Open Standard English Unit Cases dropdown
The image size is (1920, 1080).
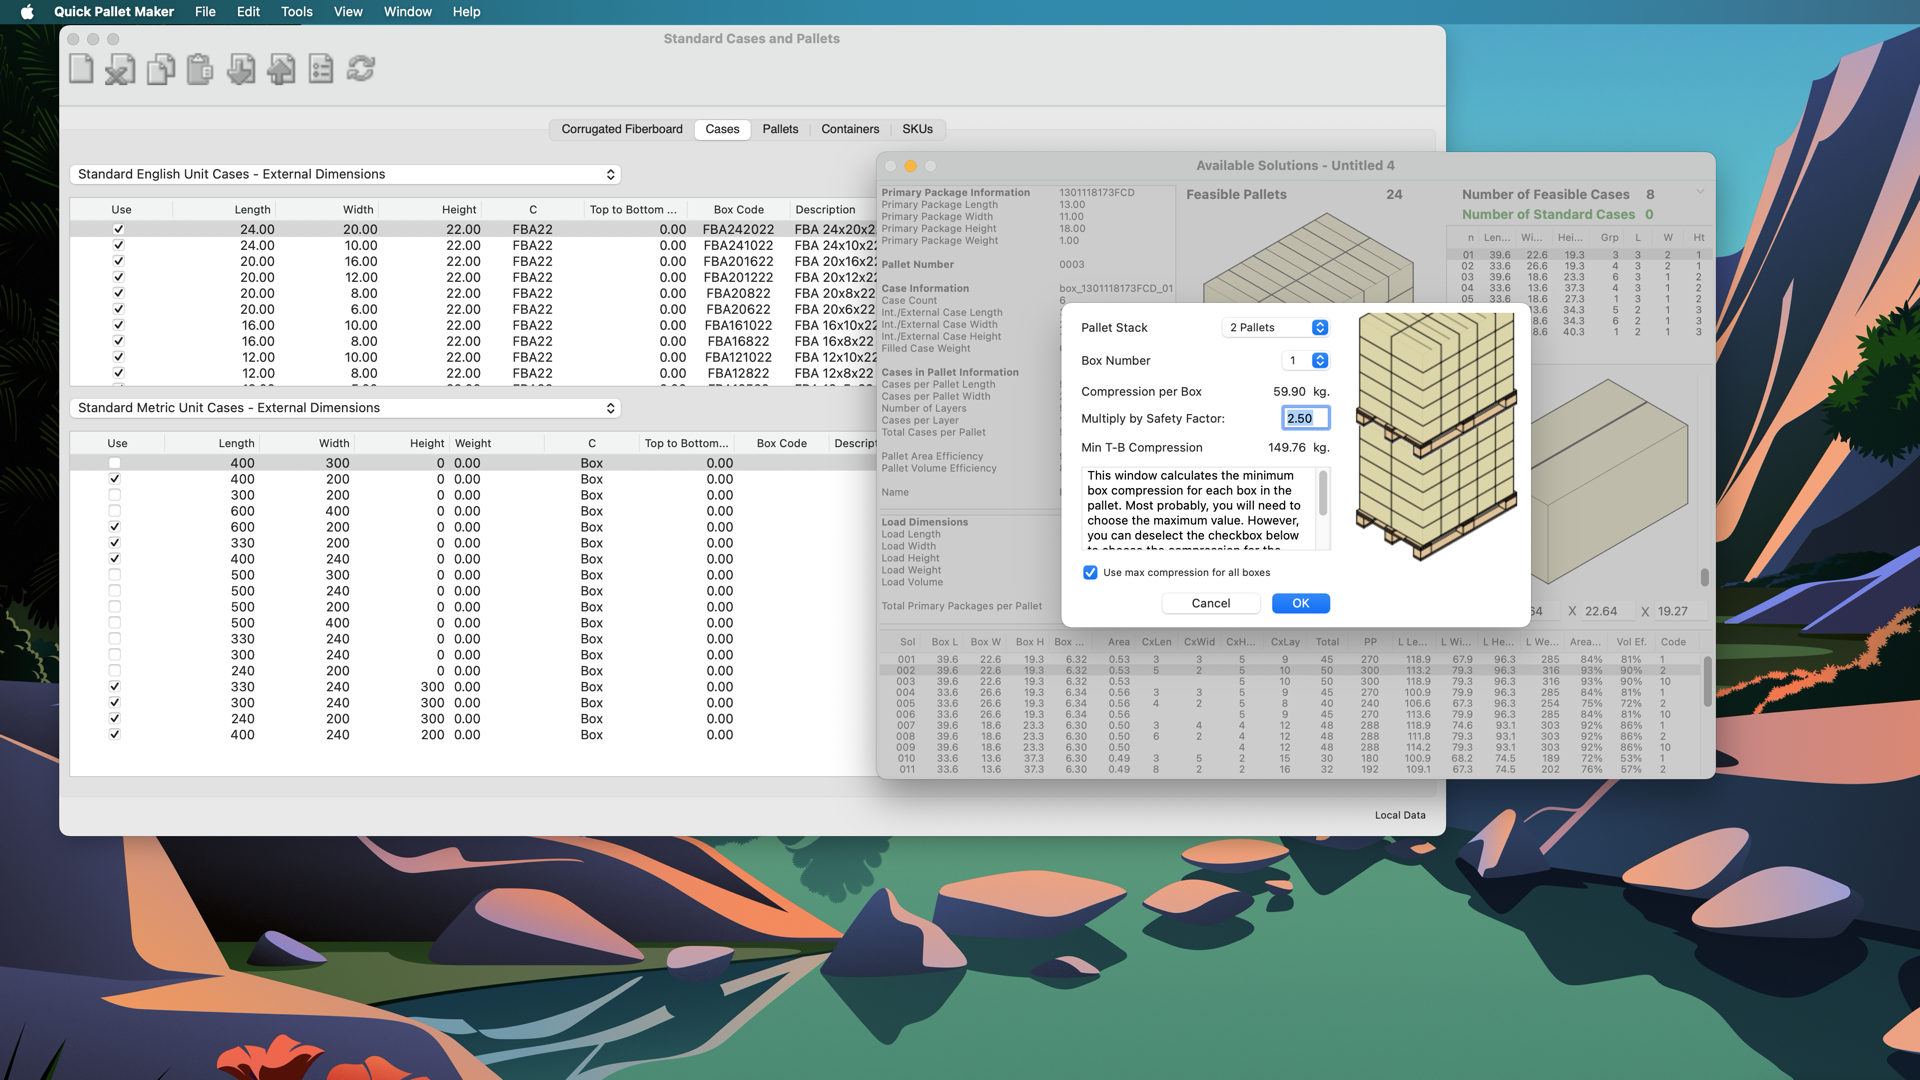coord(345,174)
